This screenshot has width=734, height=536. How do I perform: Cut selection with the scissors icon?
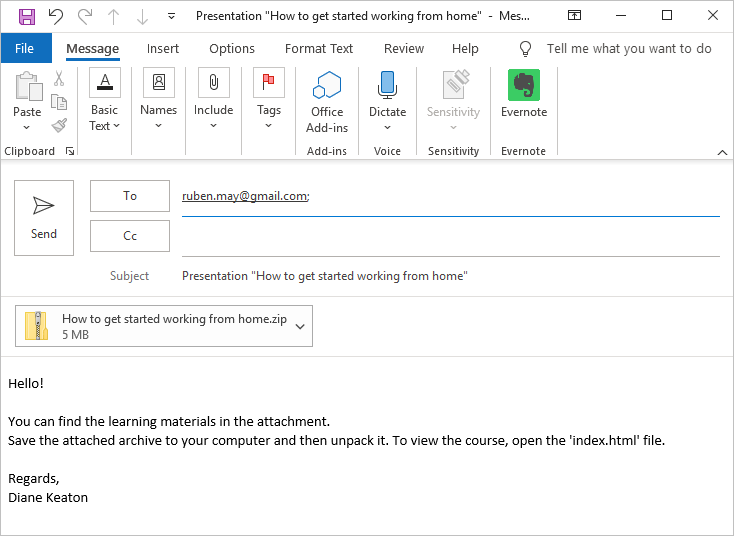tap(59, 78)
